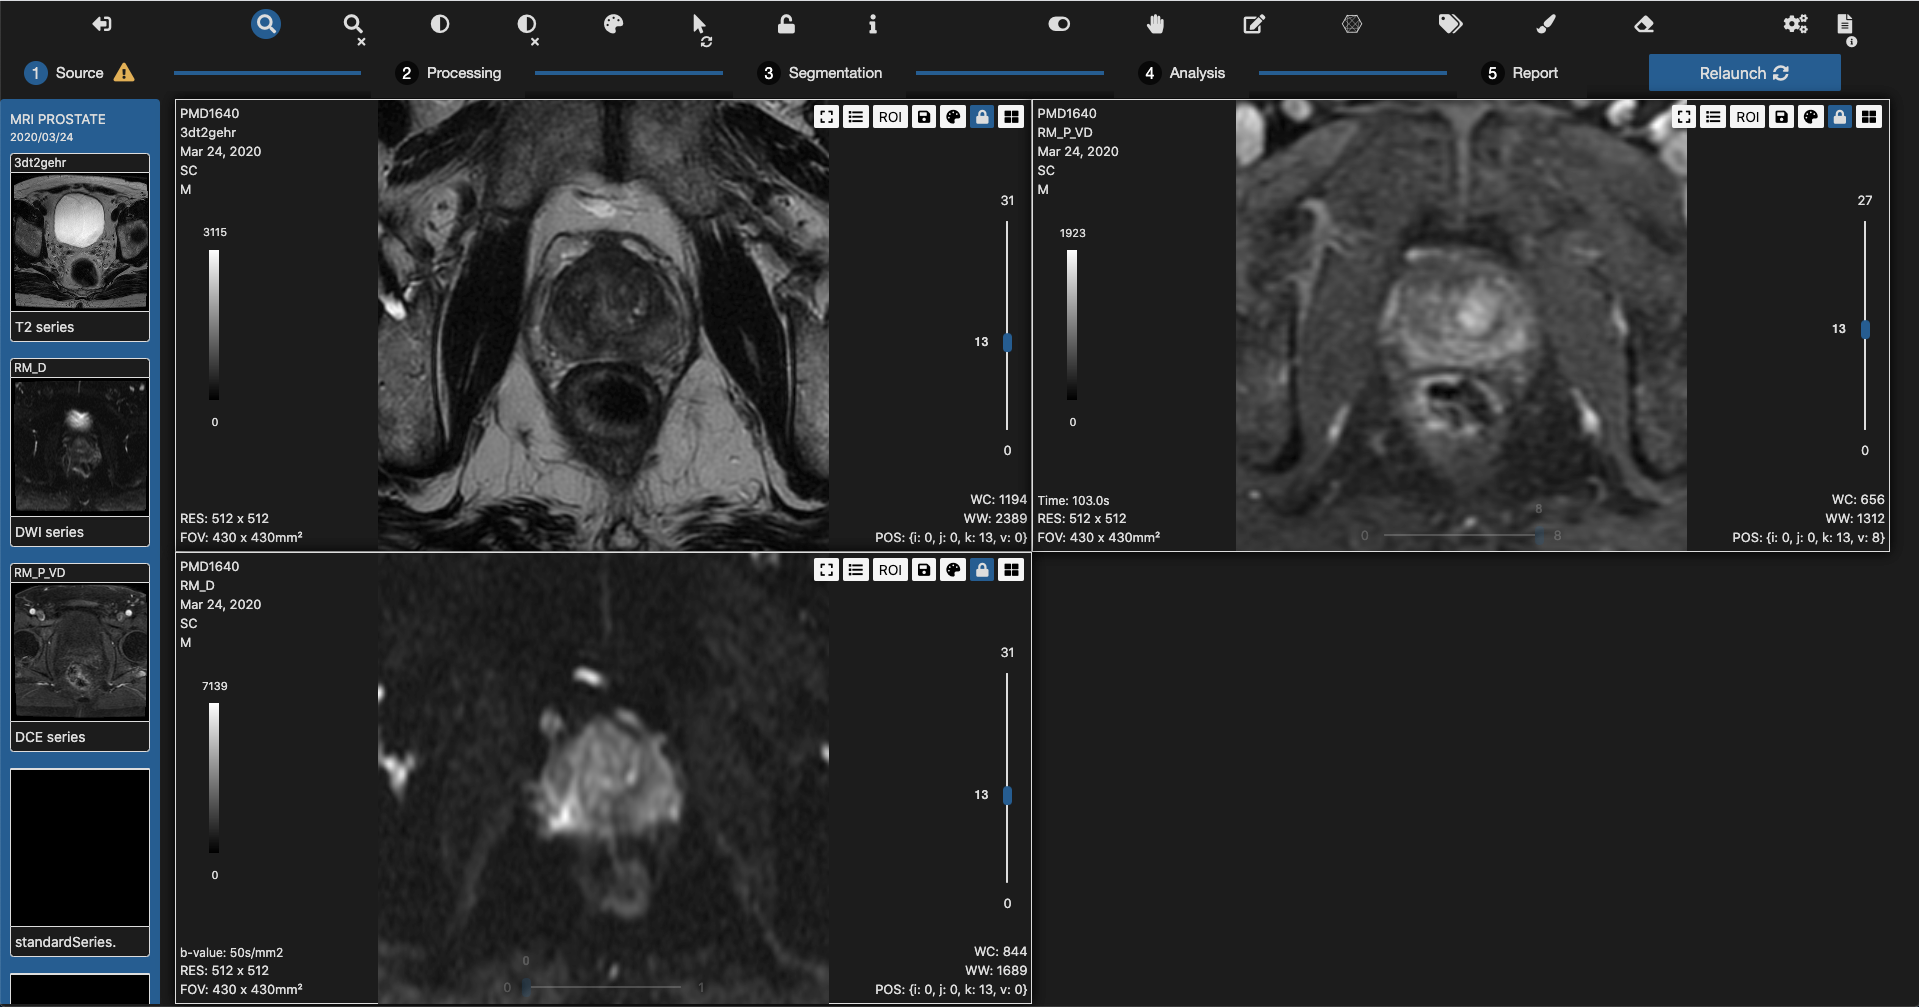Open the list menu in 3dt2gehr viewport
Viewport: 1919px width, 1007px height.
[855, 117]
